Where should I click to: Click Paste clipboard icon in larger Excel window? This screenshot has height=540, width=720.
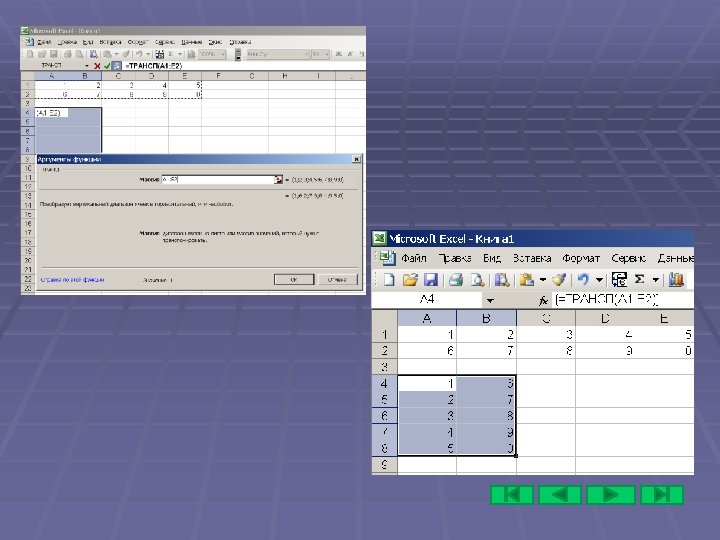(x=526, y=280)
